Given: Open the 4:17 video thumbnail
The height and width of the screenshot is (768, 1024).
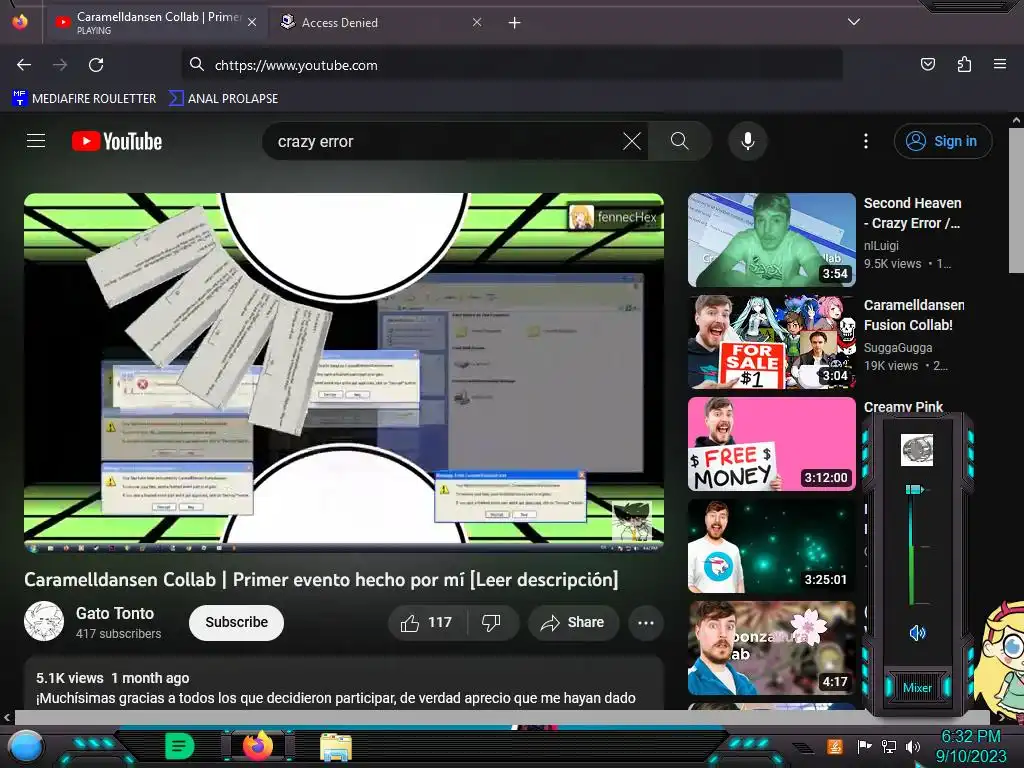Looking at the screenshot, I should (771, 648).
